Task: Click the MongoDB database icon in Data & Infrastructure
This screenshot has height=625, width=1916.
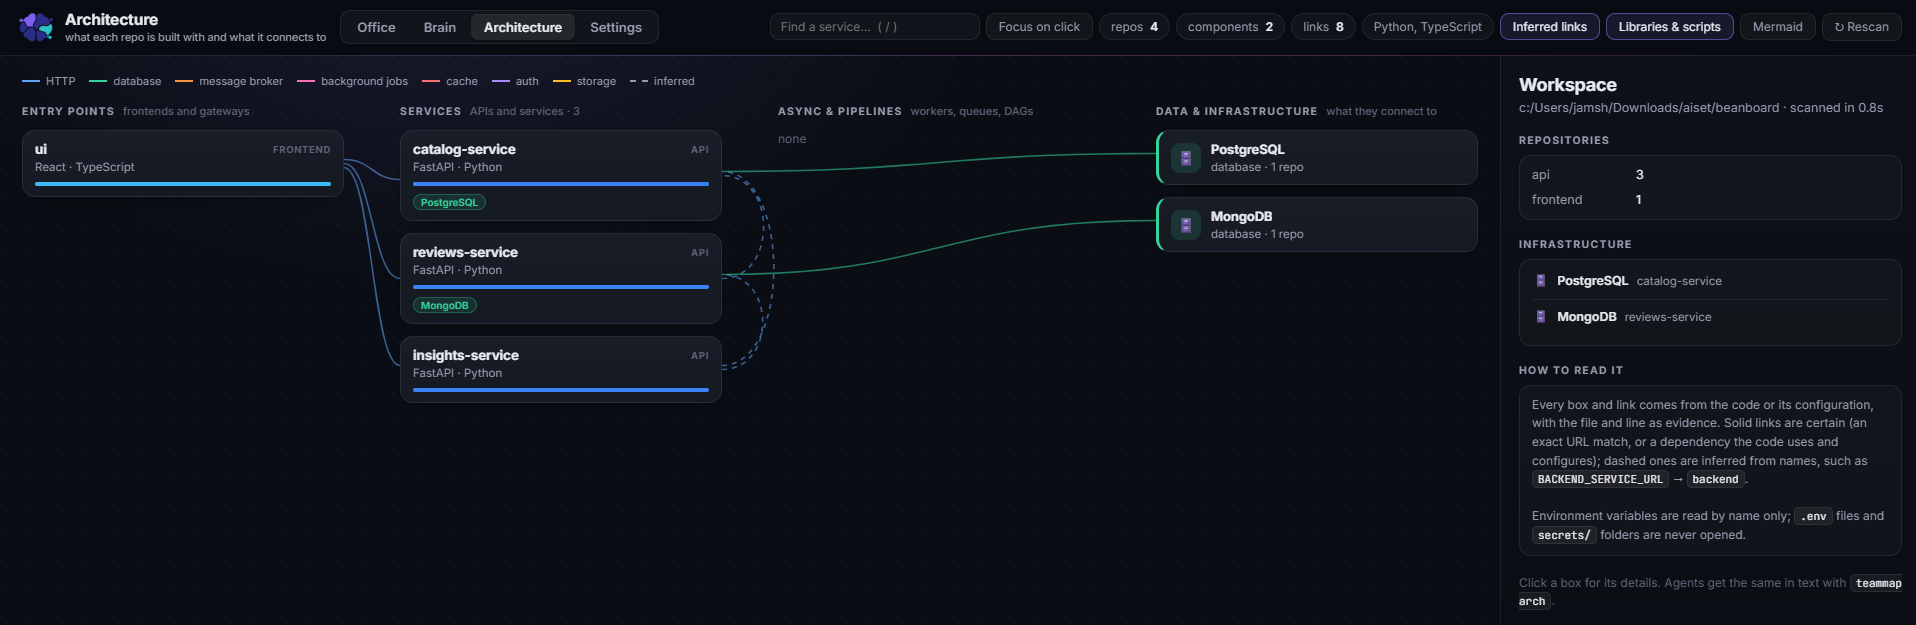Action: pyautogui.click(x=1186, y=225)
